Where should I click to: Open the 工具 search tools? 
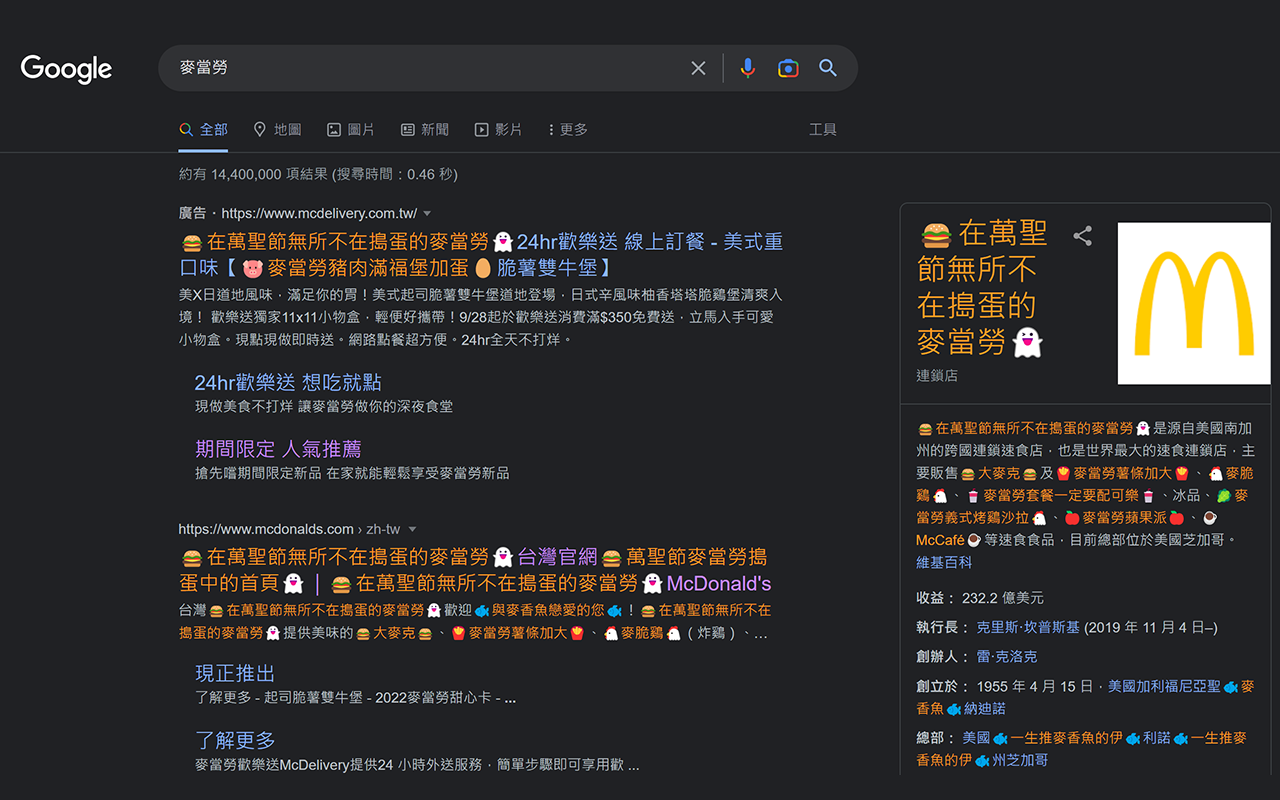(x=823, y=130)
